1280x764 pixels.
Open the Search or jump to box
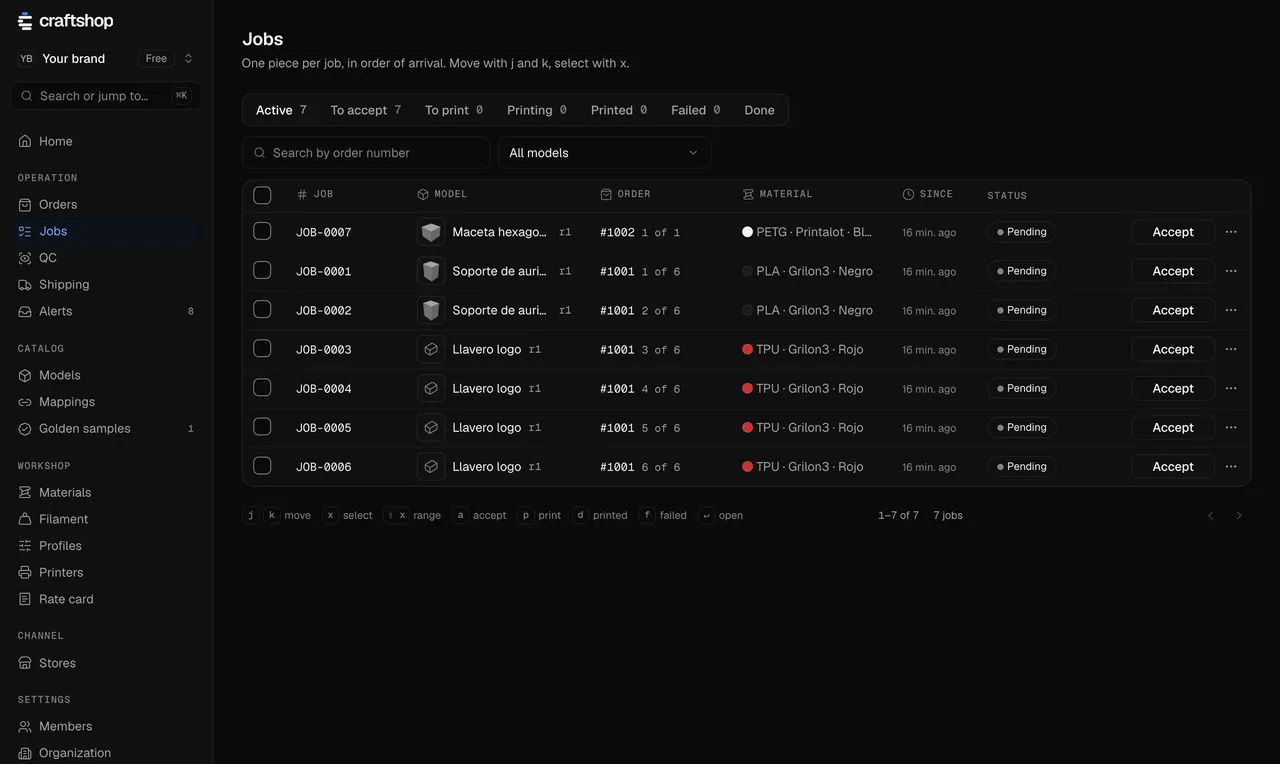[x=107, y=96]
